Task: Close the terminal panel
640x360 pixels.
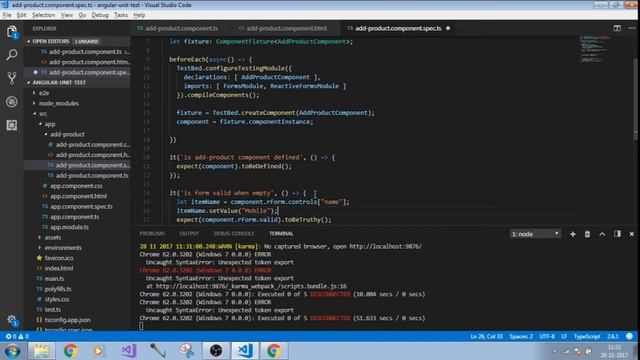Action: pyautogui.click(x=631, y=234)
